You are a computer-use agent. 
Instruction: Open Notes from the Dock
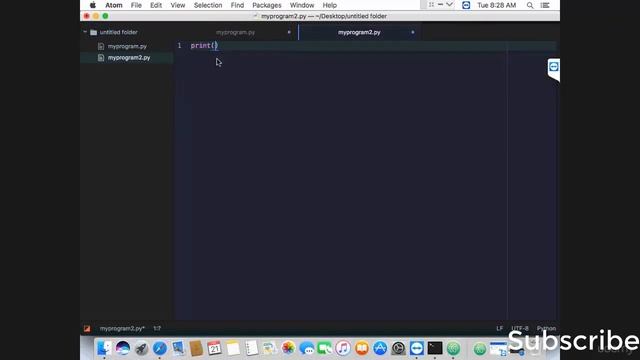click(233, 348)
